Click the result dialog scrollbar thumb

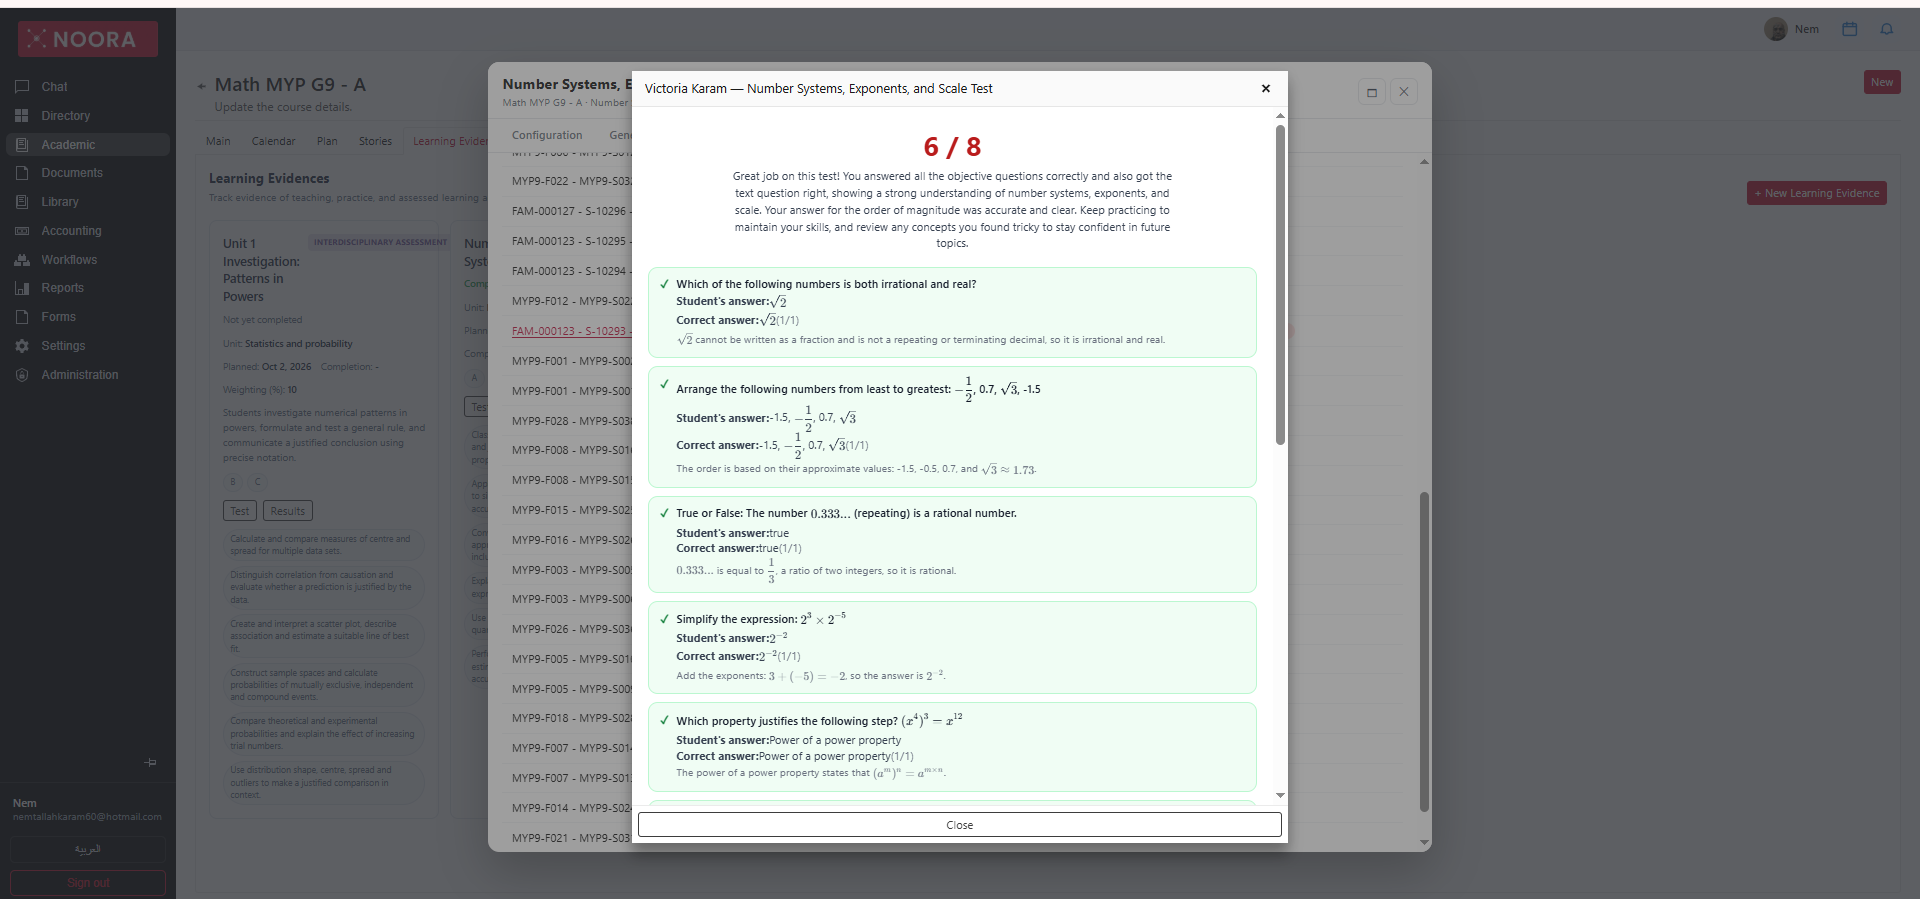tap(1280, 285)
